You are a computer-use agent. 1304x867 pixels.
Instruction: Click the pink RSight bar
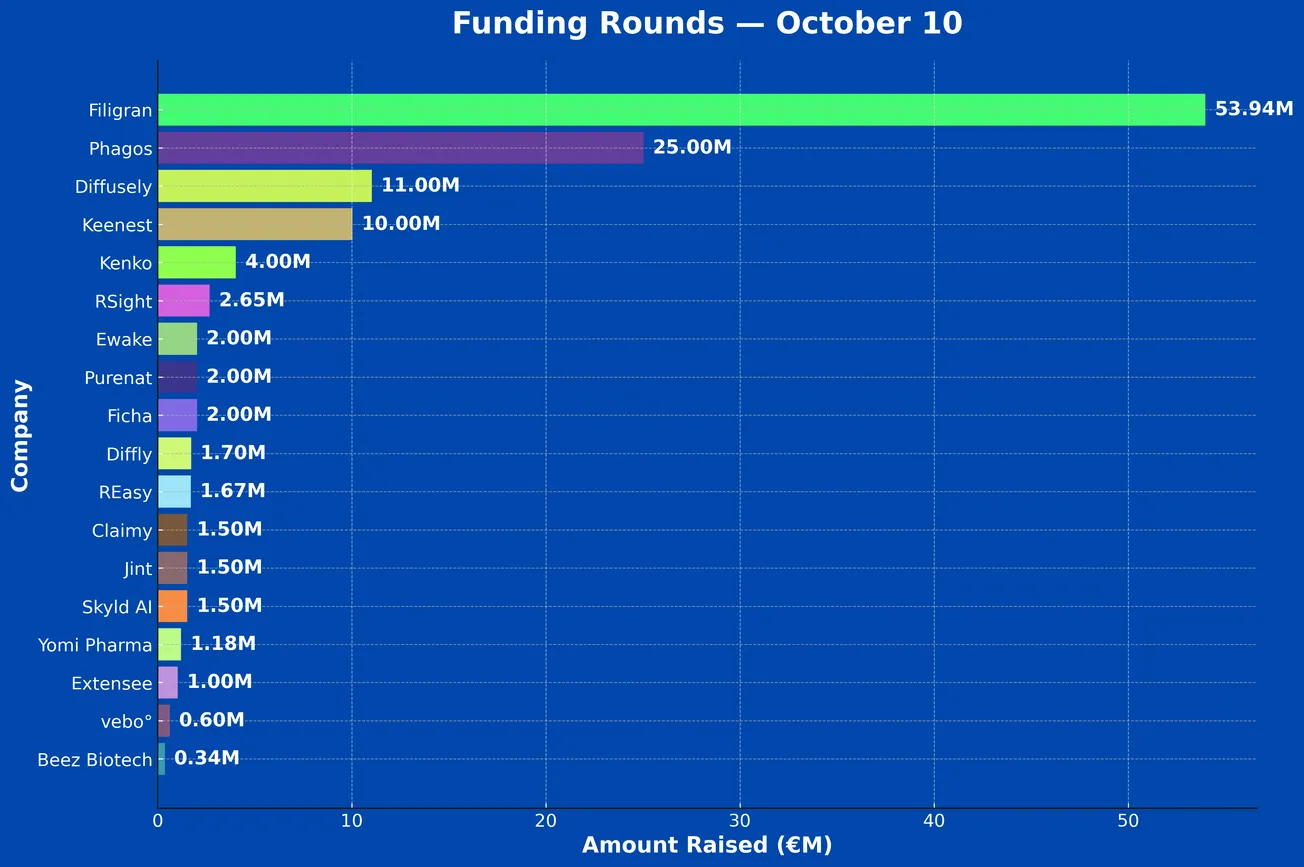(x=184, y=300)
